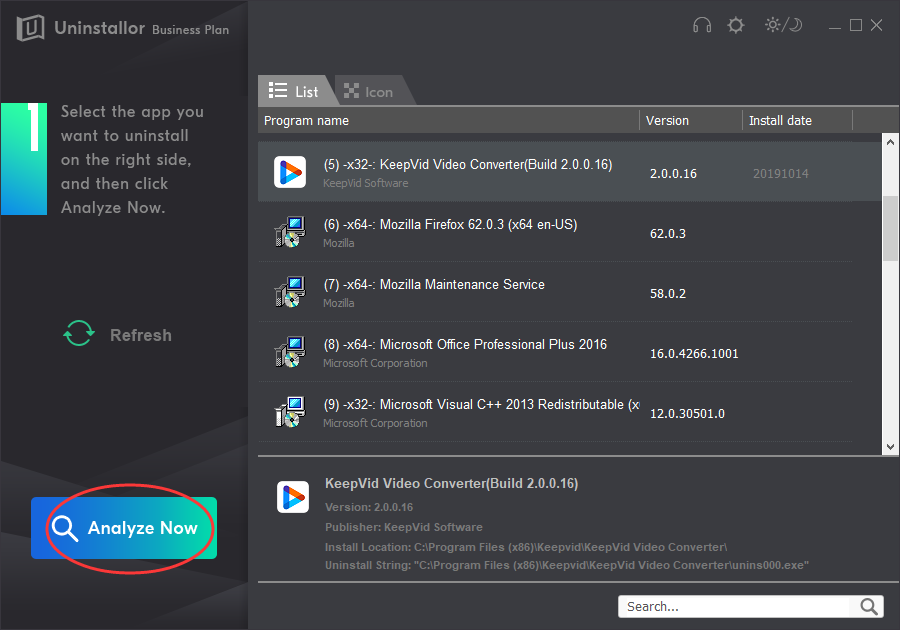This screenshot has height=630, width=900.
Task: Open settings gear icon
Action: tap(735, 25)
